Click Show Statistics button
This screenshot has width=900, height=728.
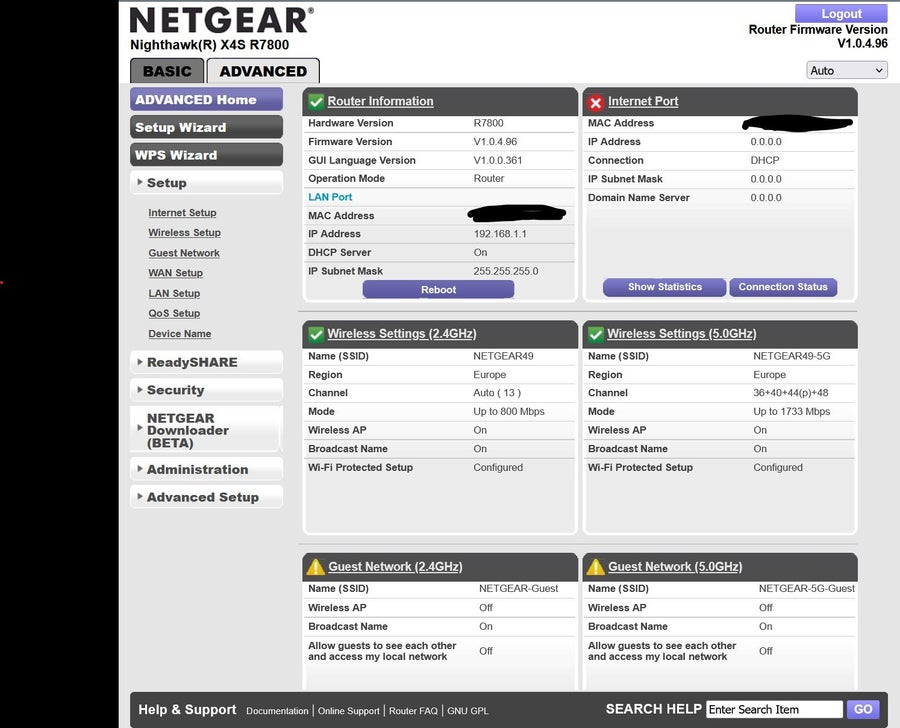[x=665, y=287]
